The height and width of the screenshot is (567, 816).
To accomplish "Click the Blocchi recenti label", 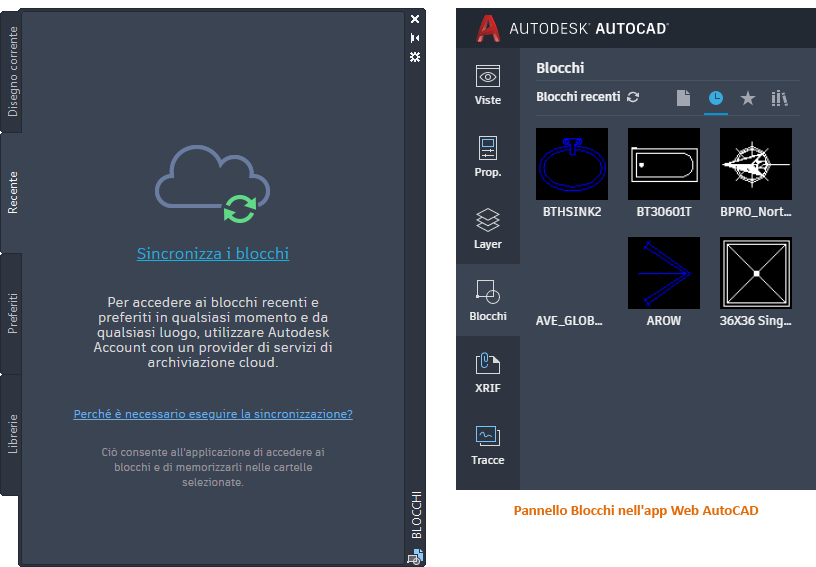I will (578, 97).
